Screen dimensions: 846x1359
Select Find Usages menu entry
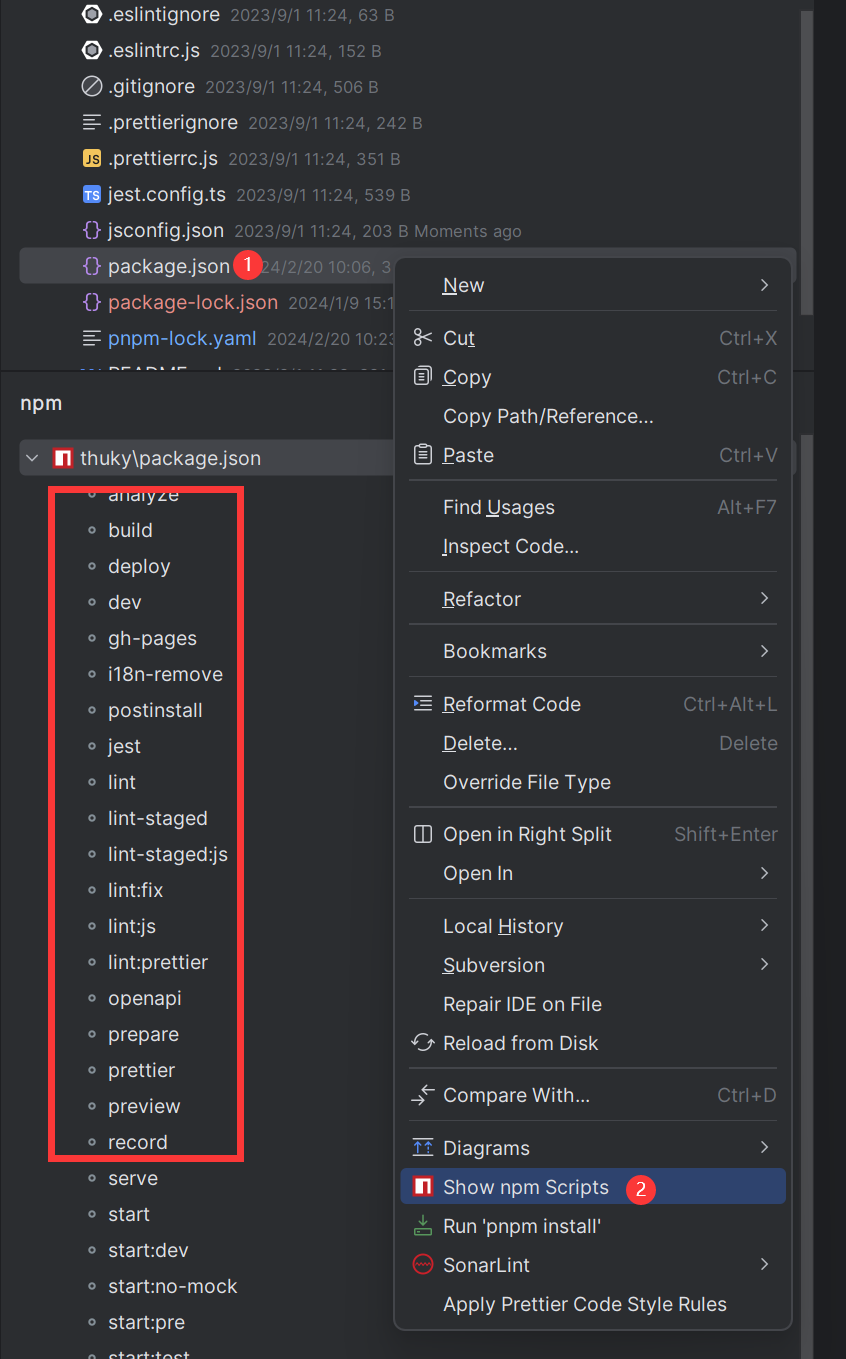pos(498,508)
